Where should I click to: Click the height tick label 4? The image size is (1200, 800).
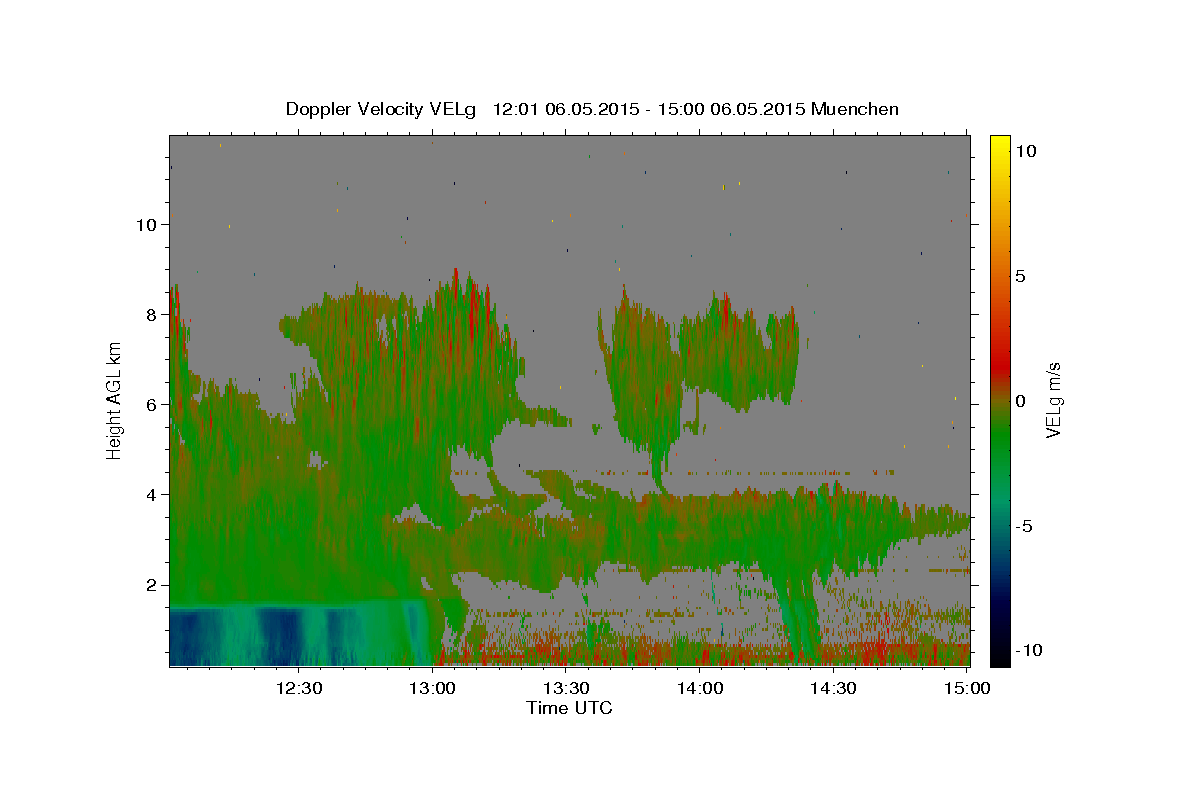tap(153, 495)
